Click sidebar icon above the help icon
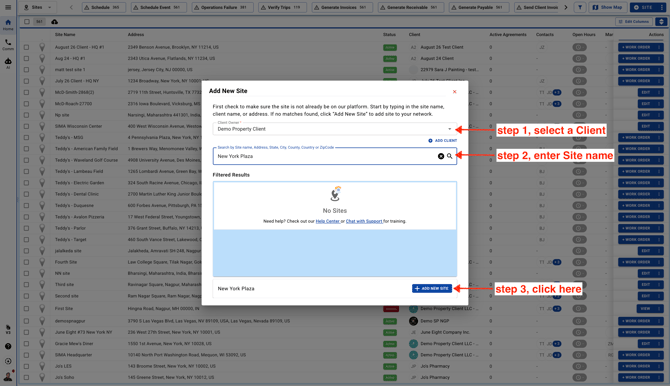 click(x=8, y=329)
